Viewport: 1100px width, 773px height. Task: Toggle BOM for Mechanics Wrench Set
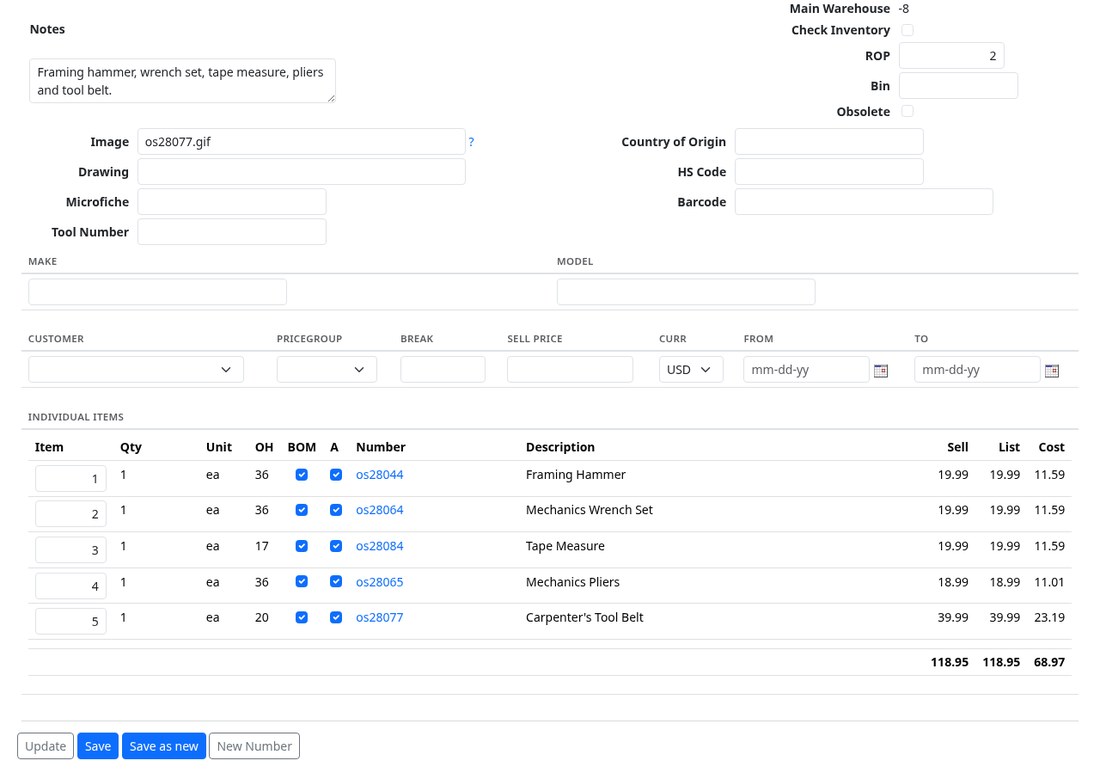click(x=302, y=510)
